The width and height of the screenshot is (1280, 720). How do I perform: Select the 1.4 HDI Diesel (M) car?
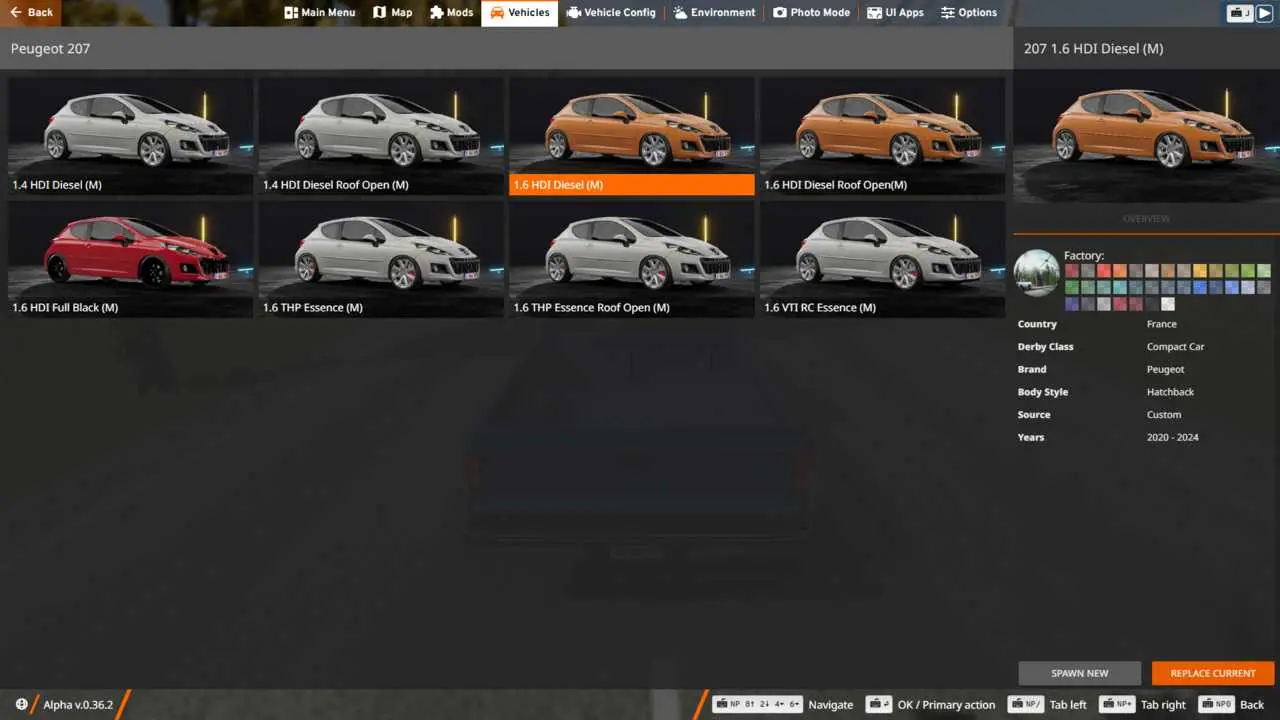click(x=130, y=136)
